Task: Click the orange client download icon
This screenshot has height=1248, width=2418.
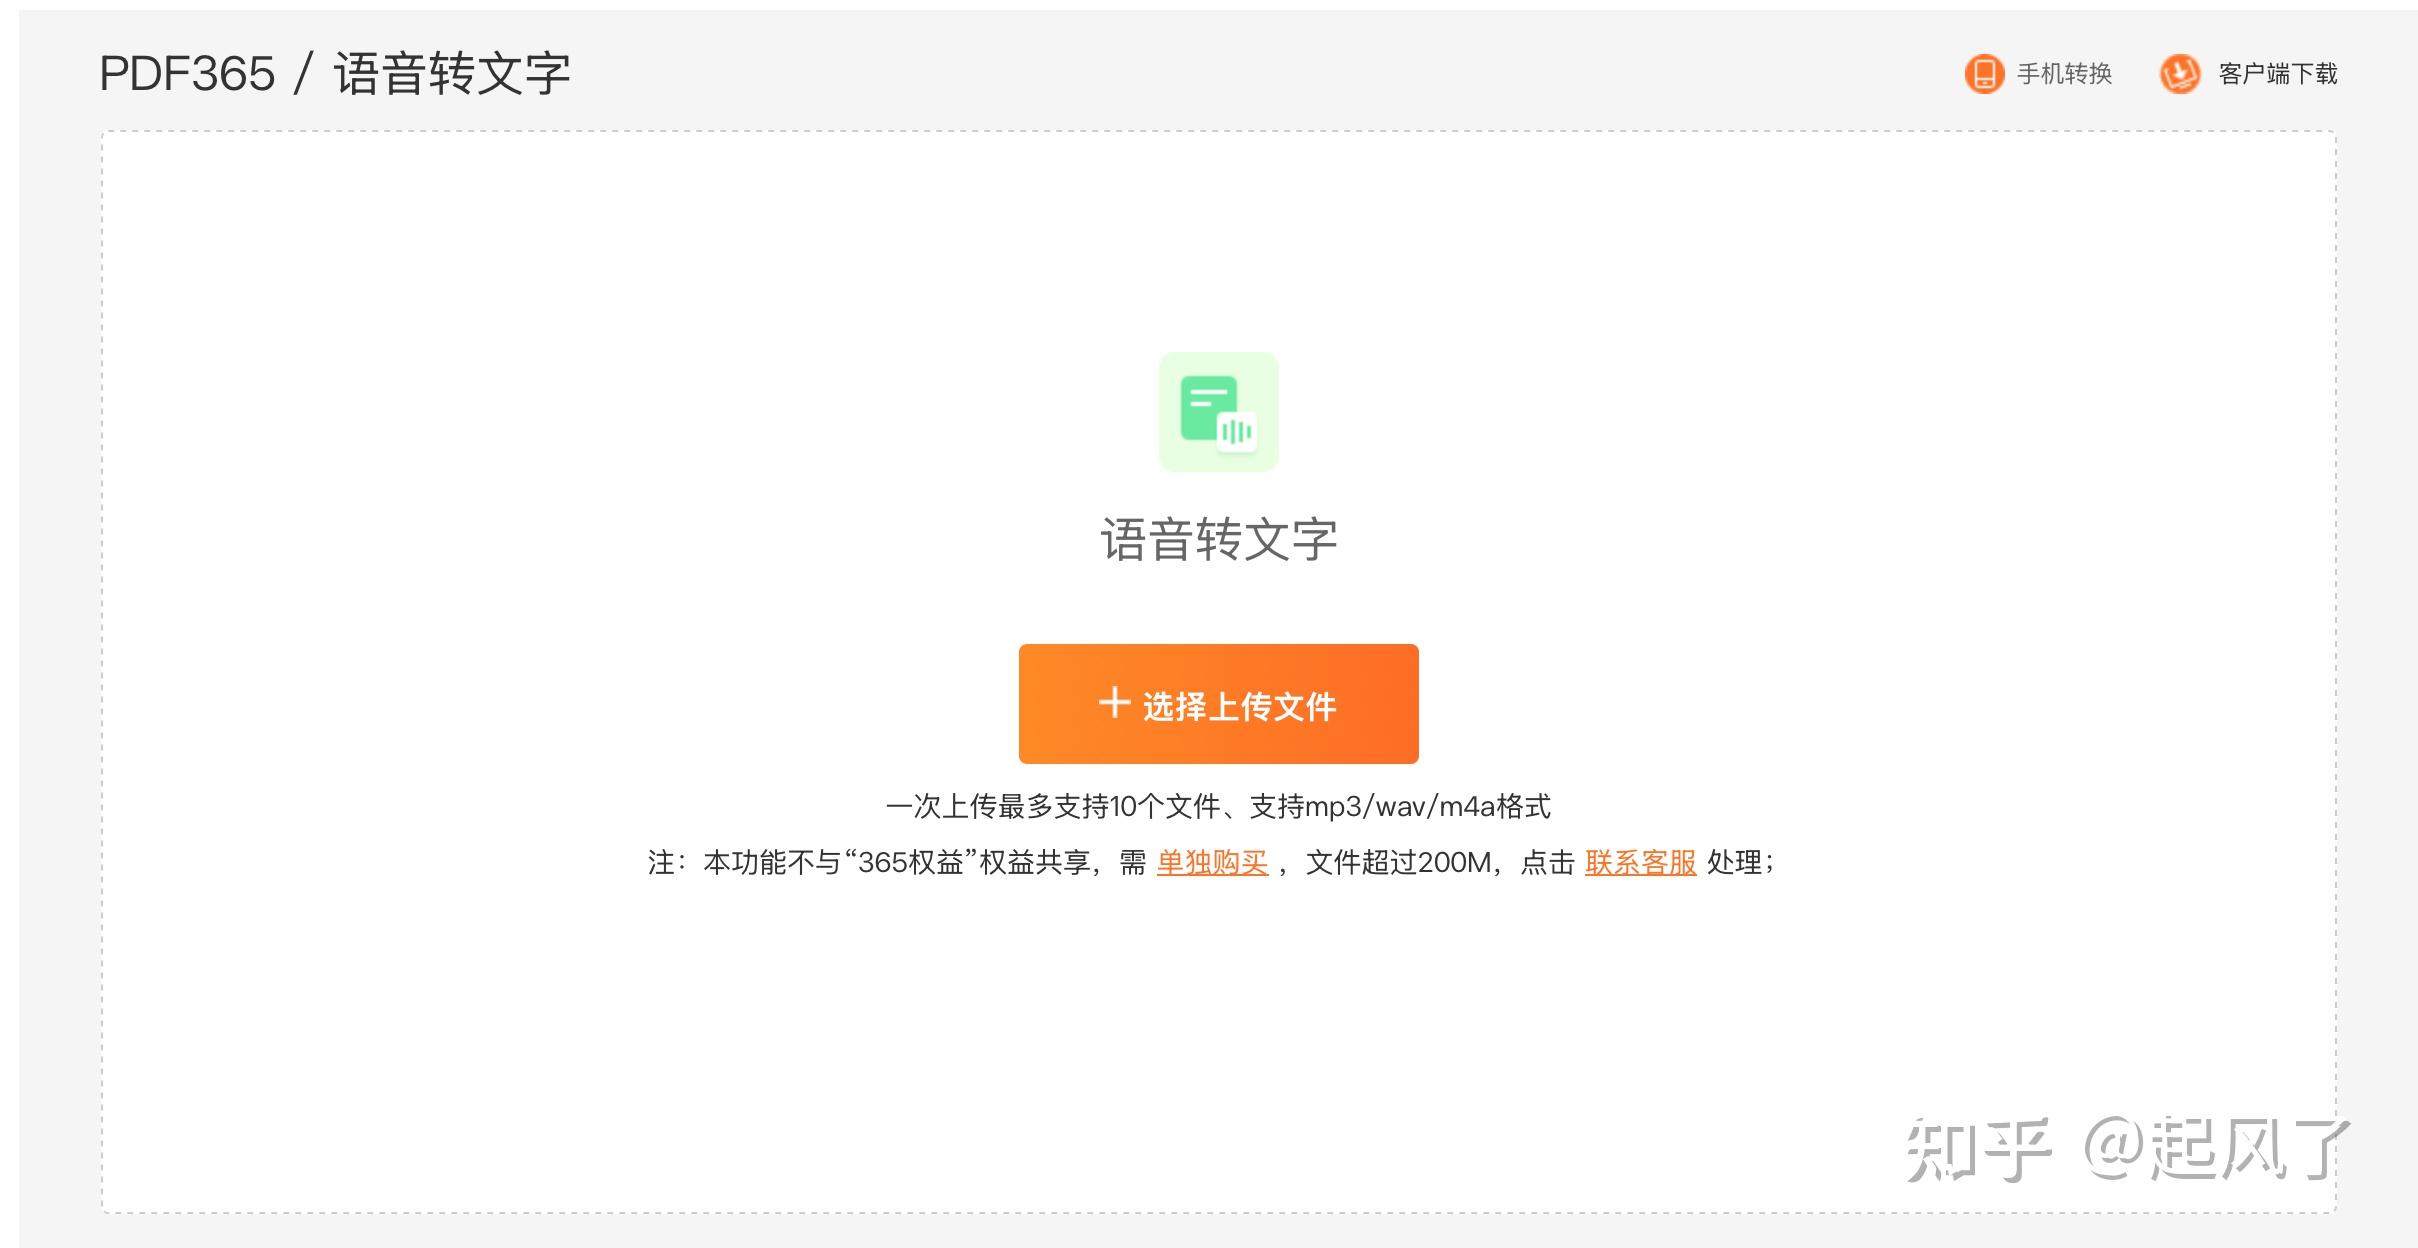Action: click(x=2180, y=74)
